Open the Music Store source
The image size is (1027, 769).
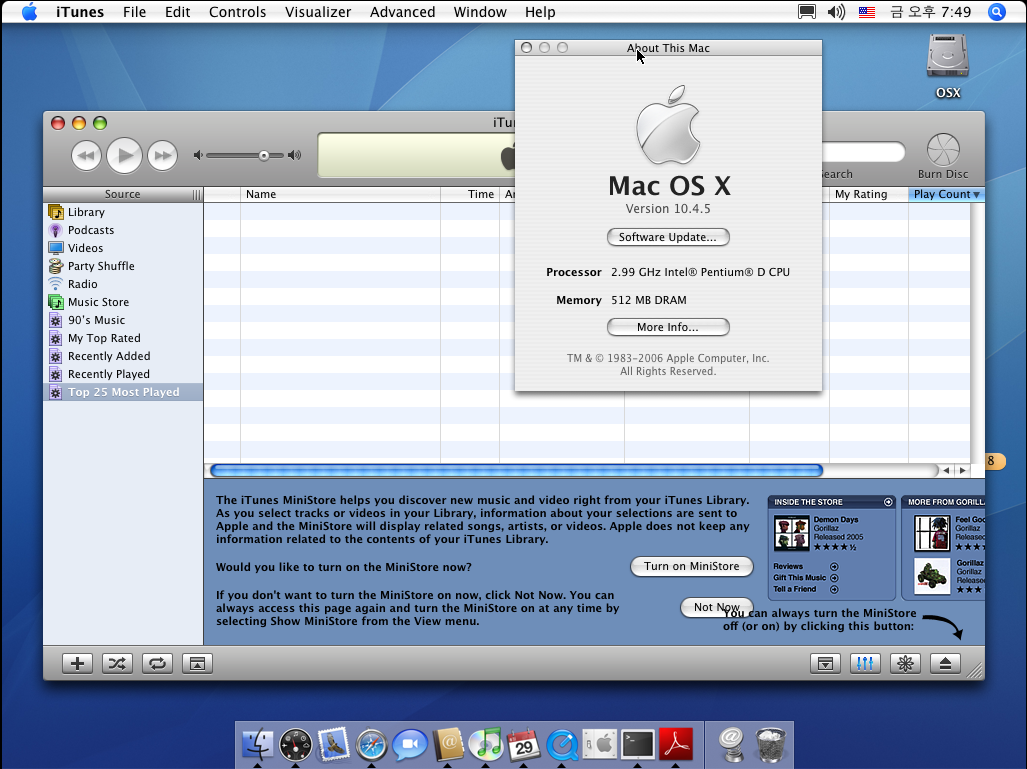click(x=123, y=302)
